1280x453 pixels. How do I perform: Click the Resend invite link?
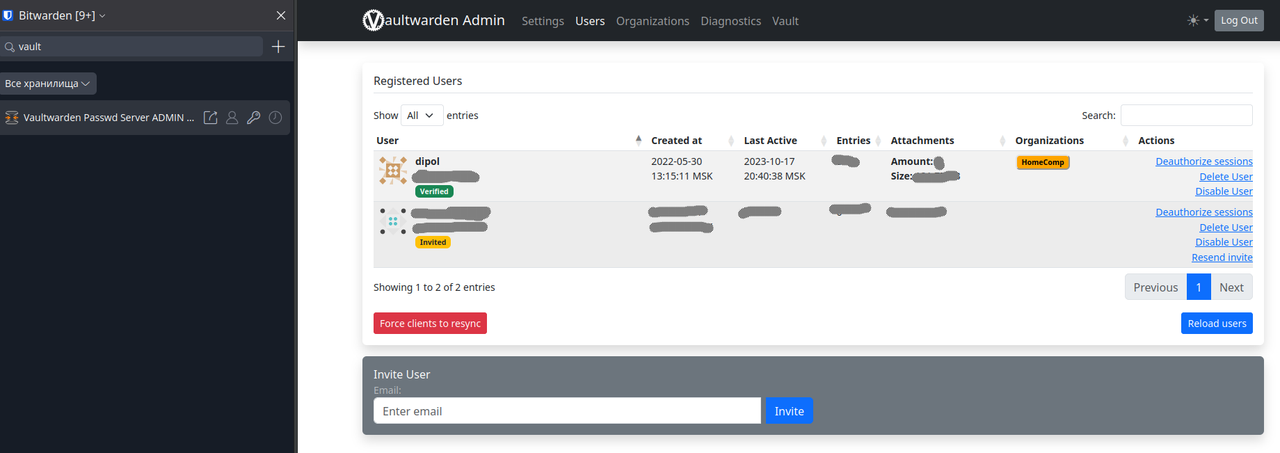pyautogui.click(x=1222, y=257)
